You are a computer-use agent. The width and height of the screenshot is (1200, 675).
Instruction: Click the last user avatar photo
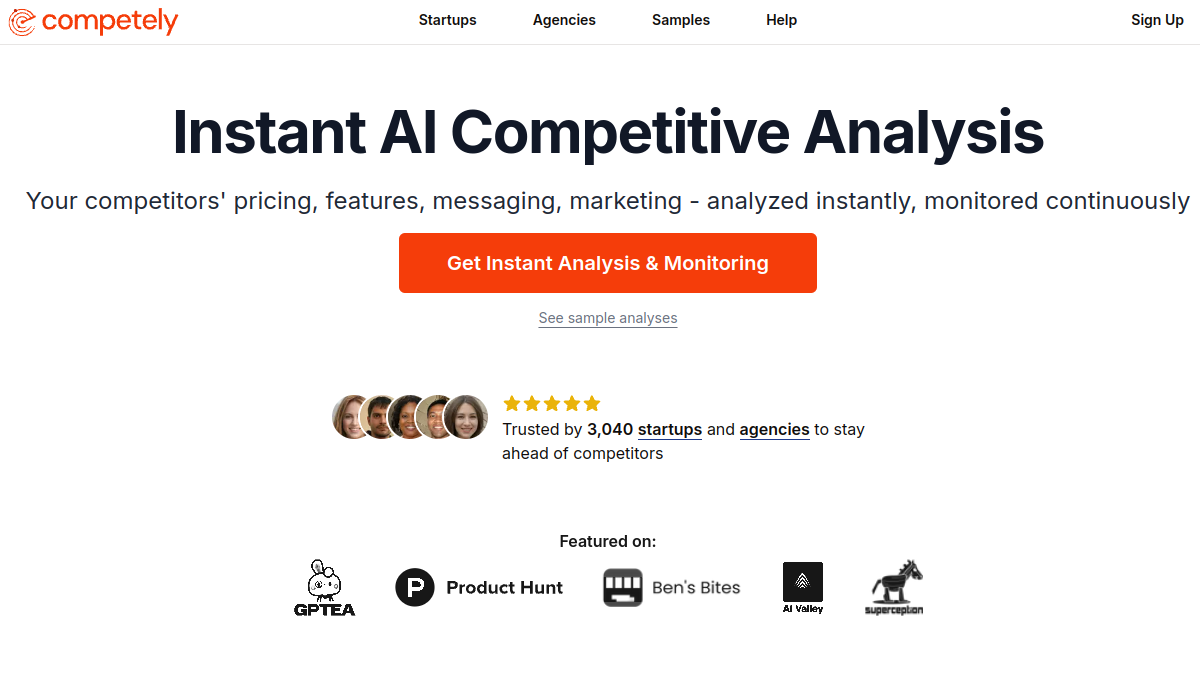coord(466,417)
